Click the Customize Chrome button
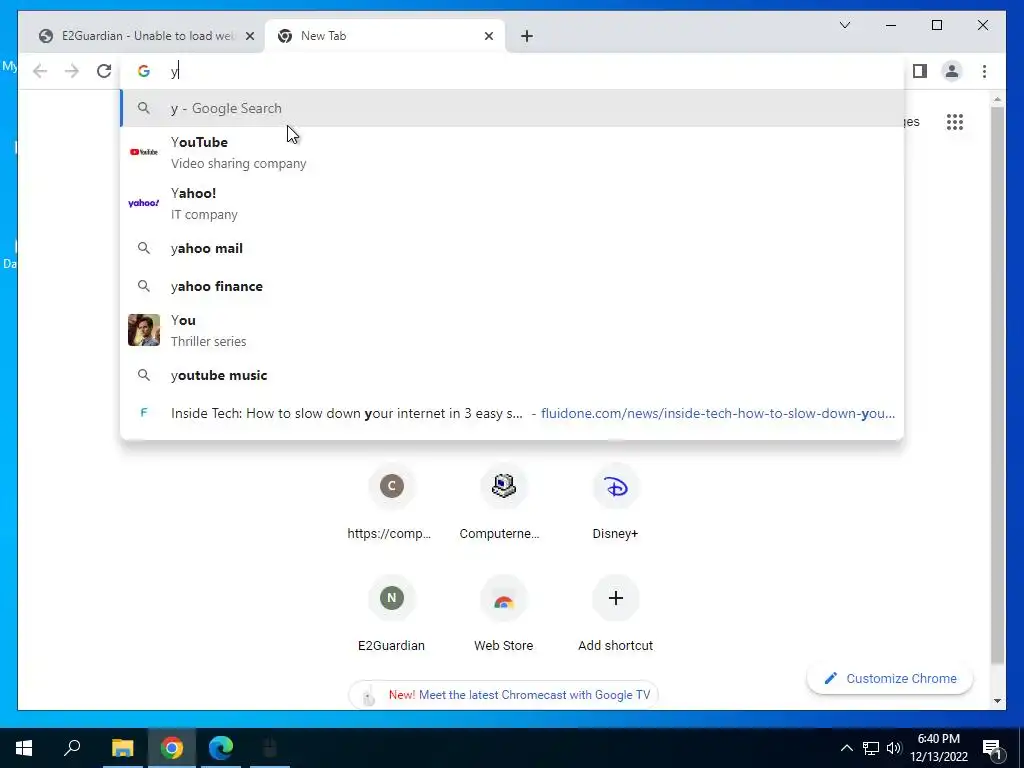This screenshot has height=768, width=1024. pyautogui.click(x=890, y=679)
